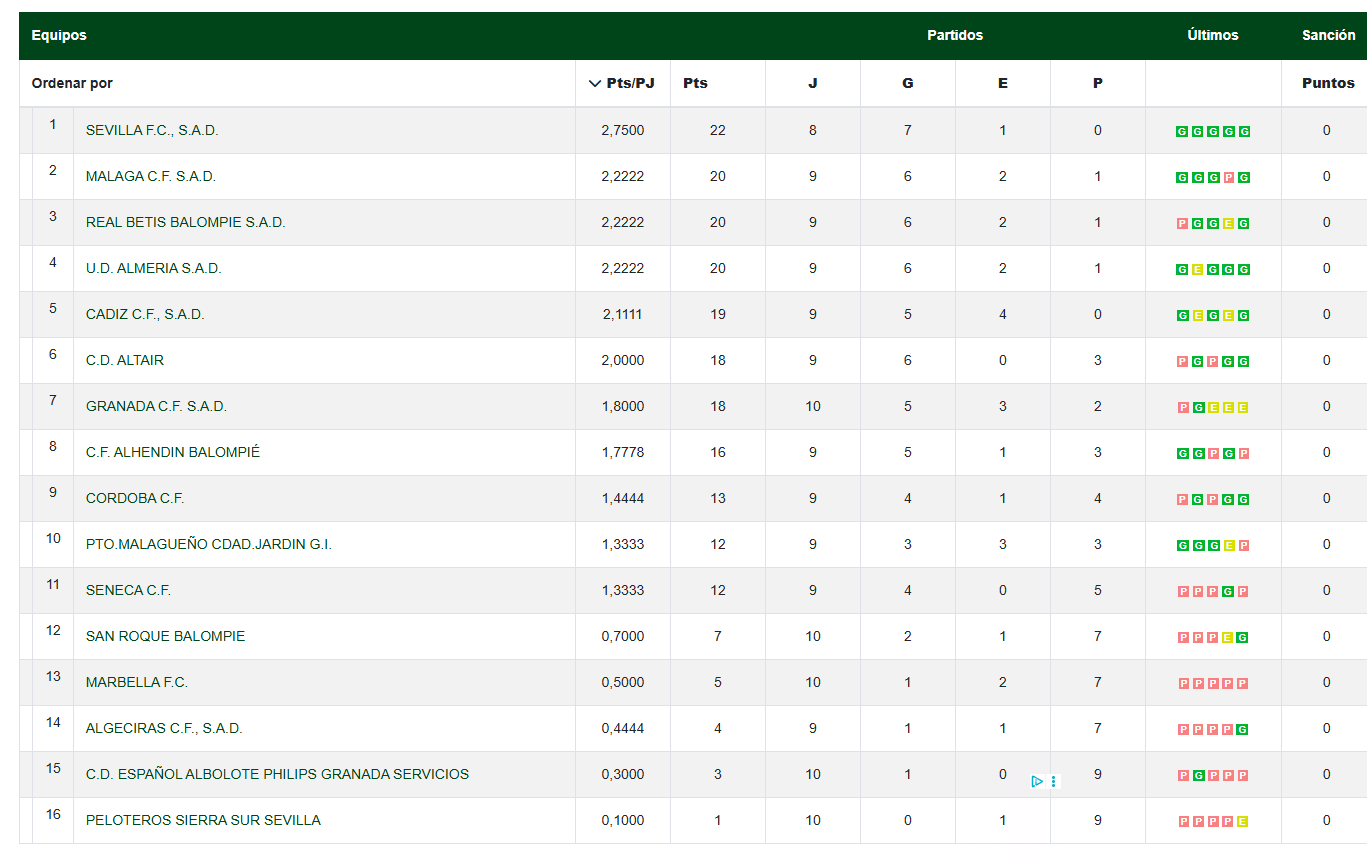The height and width of the screenshot is (859, 1367).
Task: Open SEVILLA F.C., S.A.D. team page
Action: 152,130
